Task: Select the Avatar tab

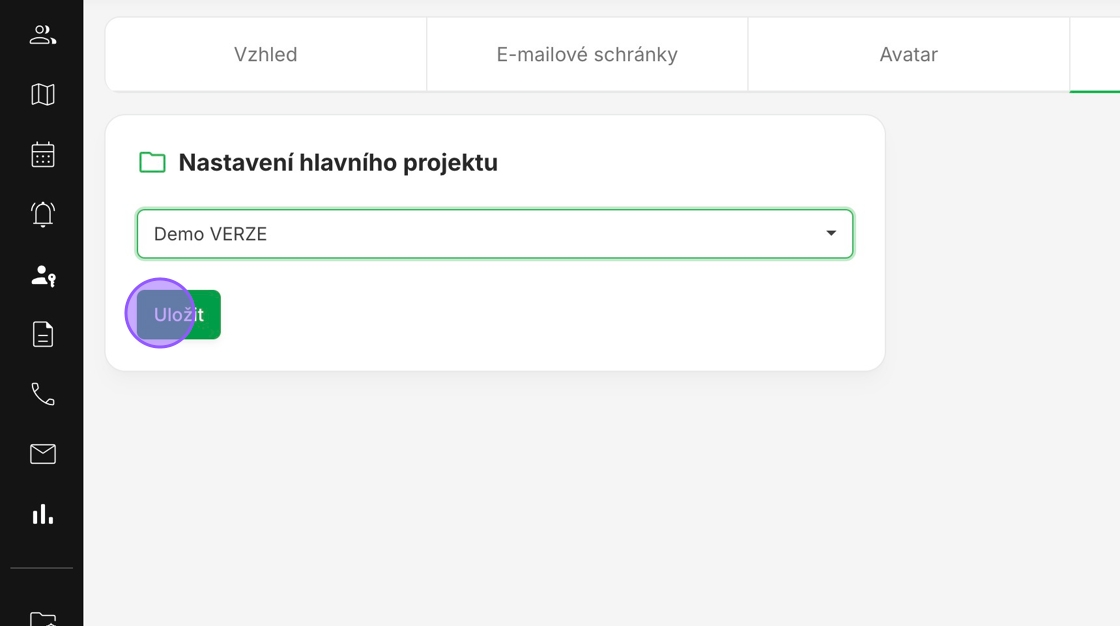Action: (x=908, y=55)
